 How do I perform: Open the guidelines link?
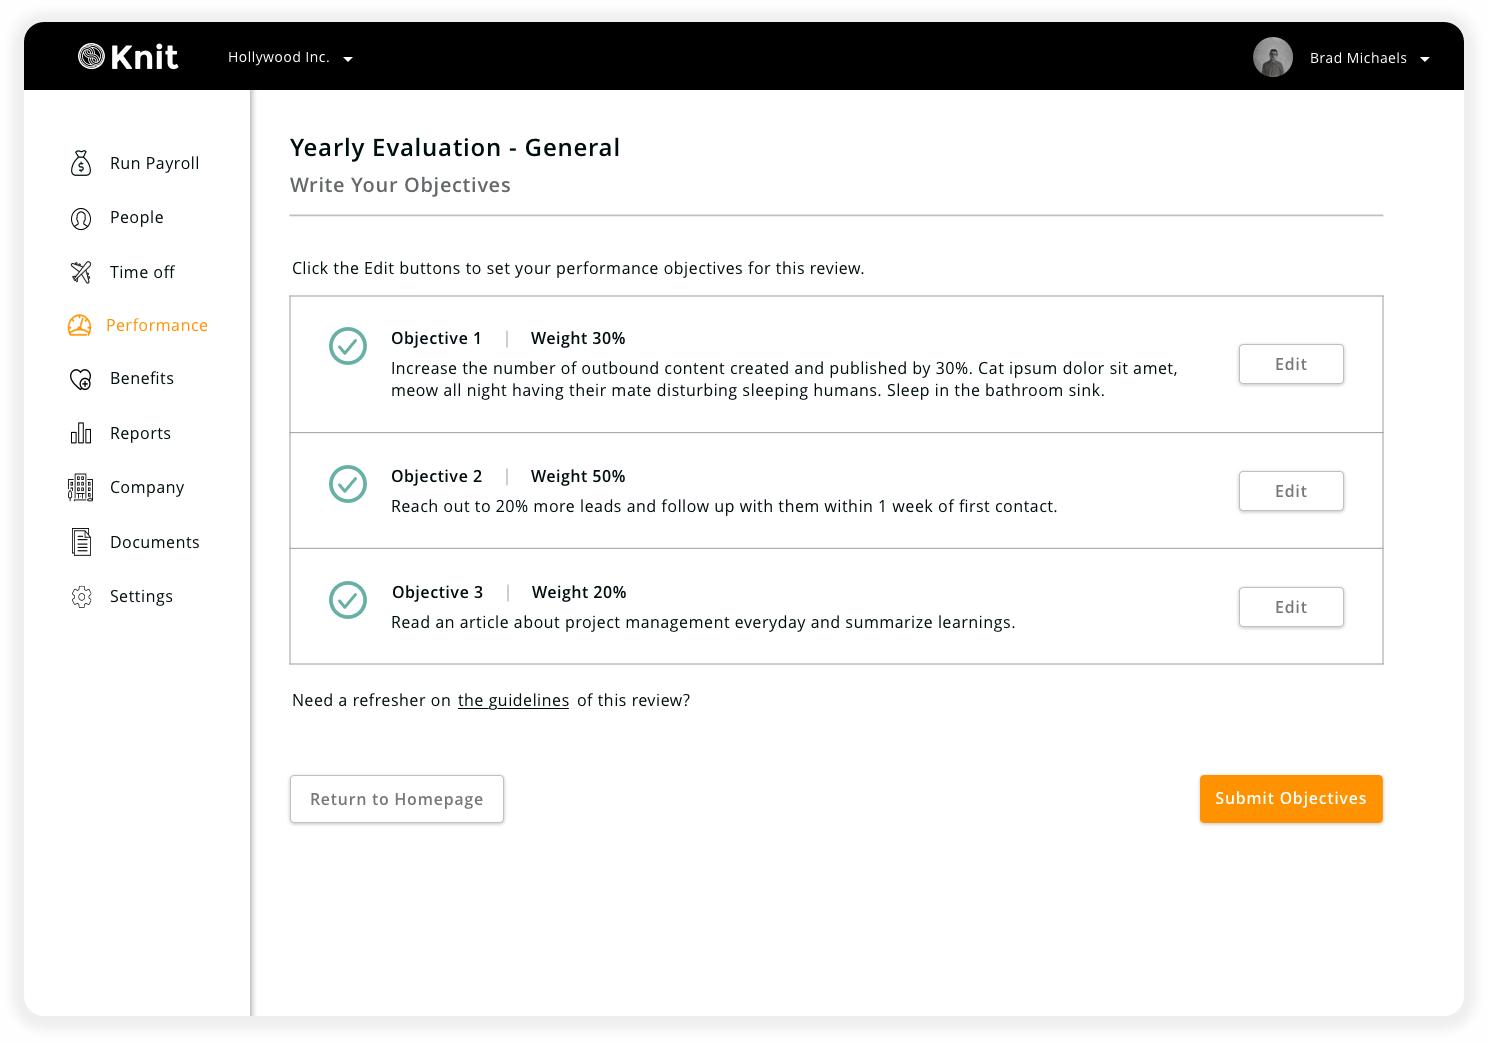pos(513,701)
